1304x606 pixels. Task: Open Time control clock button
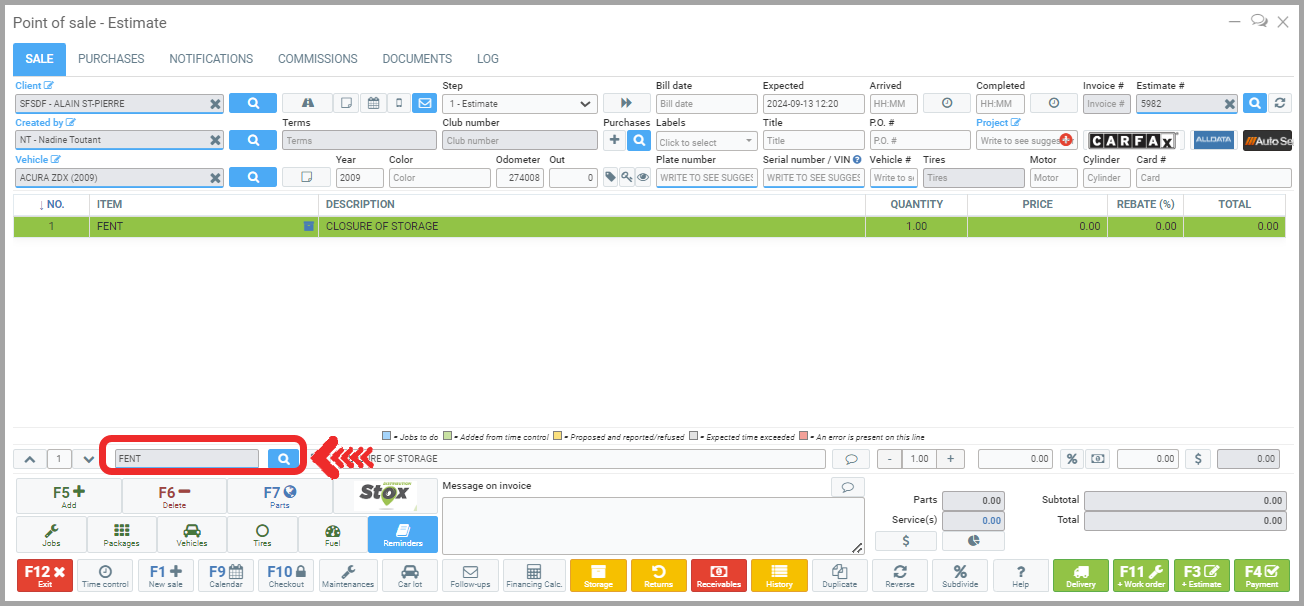tap(105, 576)
